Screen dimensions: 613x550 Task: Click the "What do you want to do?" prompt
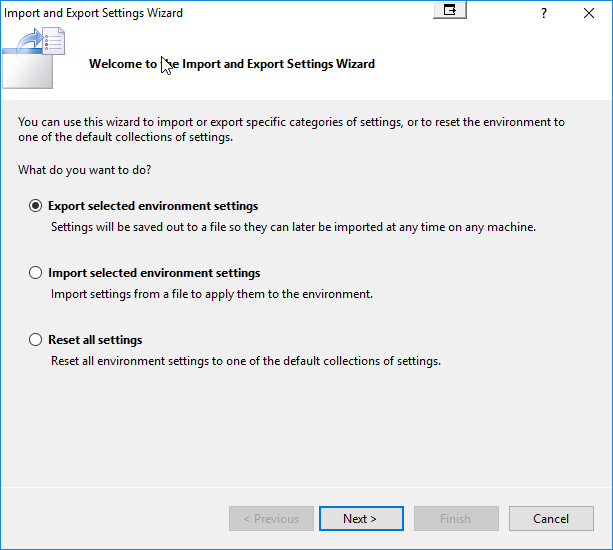(x=84, y=170)
